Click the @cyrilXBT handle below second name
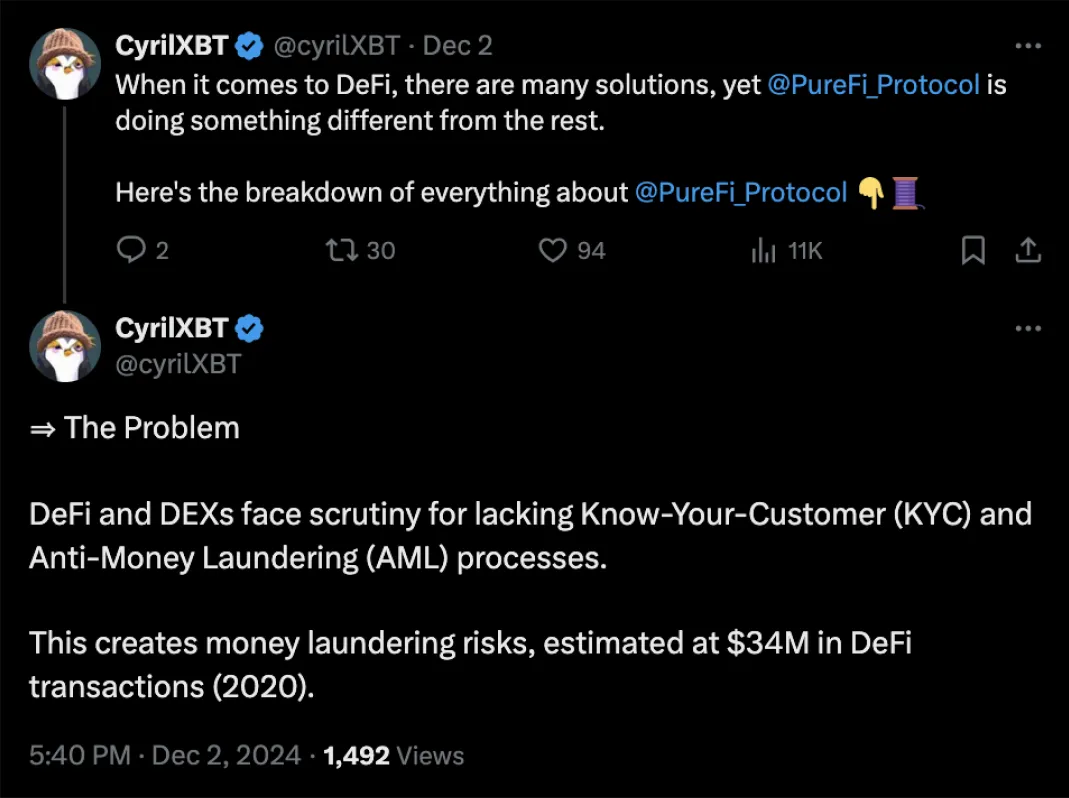This screenshot has height=798, width=1069. 178,364
